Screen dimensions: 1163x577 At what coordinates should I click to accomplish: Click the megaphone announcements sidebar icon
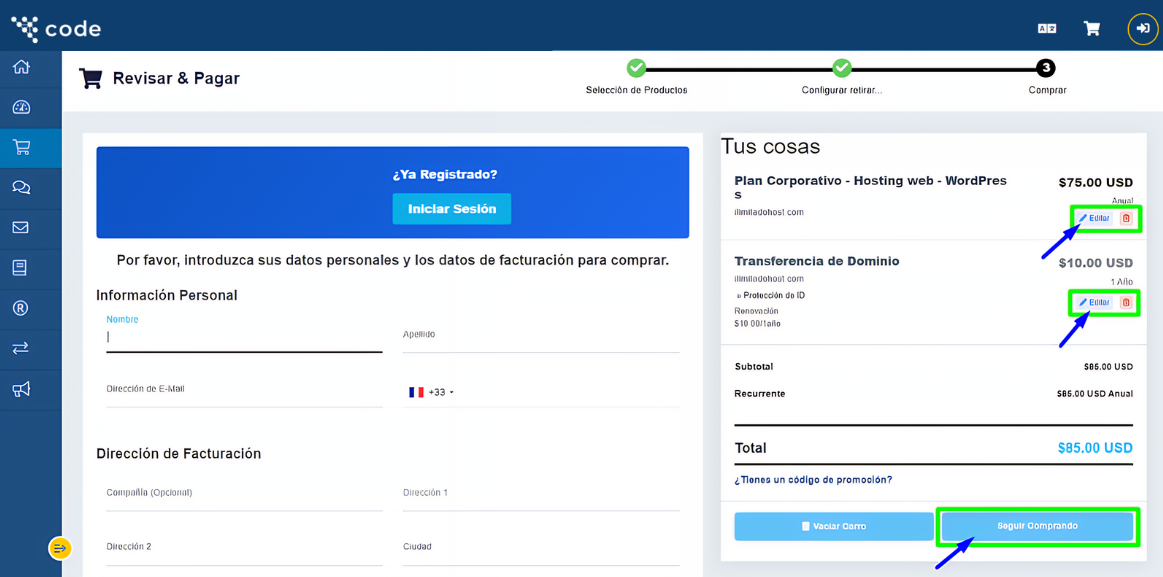coord(21,389)
